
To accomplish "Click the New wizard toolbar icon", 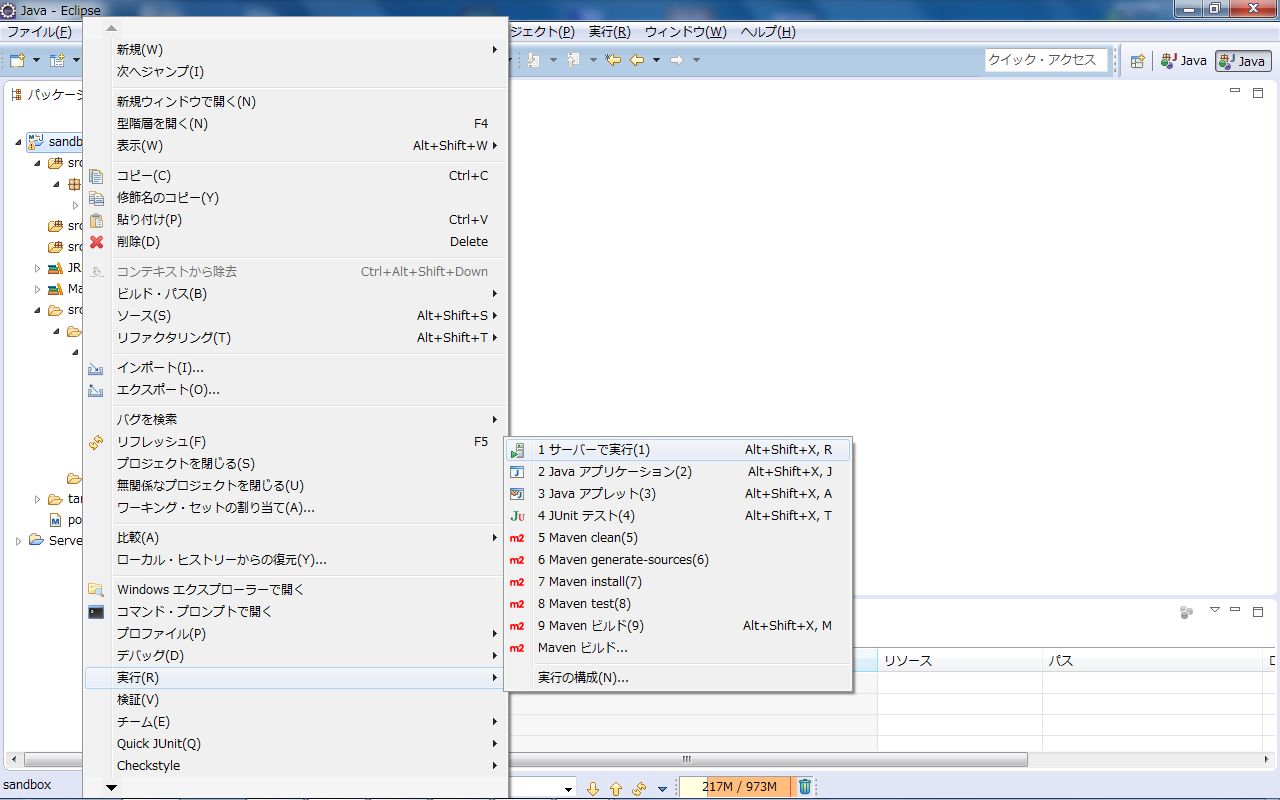I will tap(17, 60).
